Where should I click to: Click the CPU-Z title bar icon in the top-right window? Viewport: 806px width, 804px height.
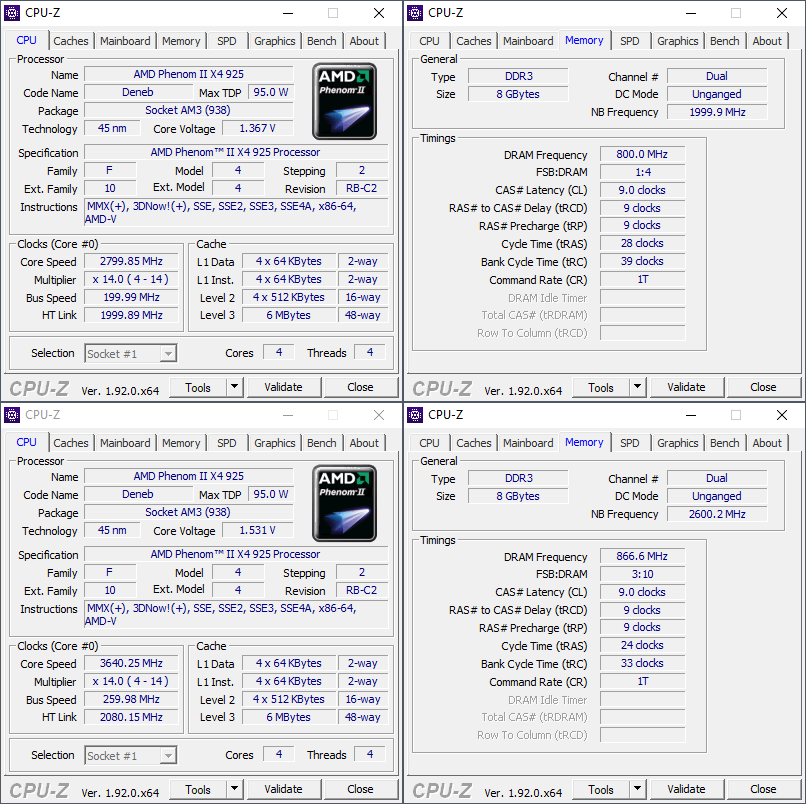click(x=415, y=13)
